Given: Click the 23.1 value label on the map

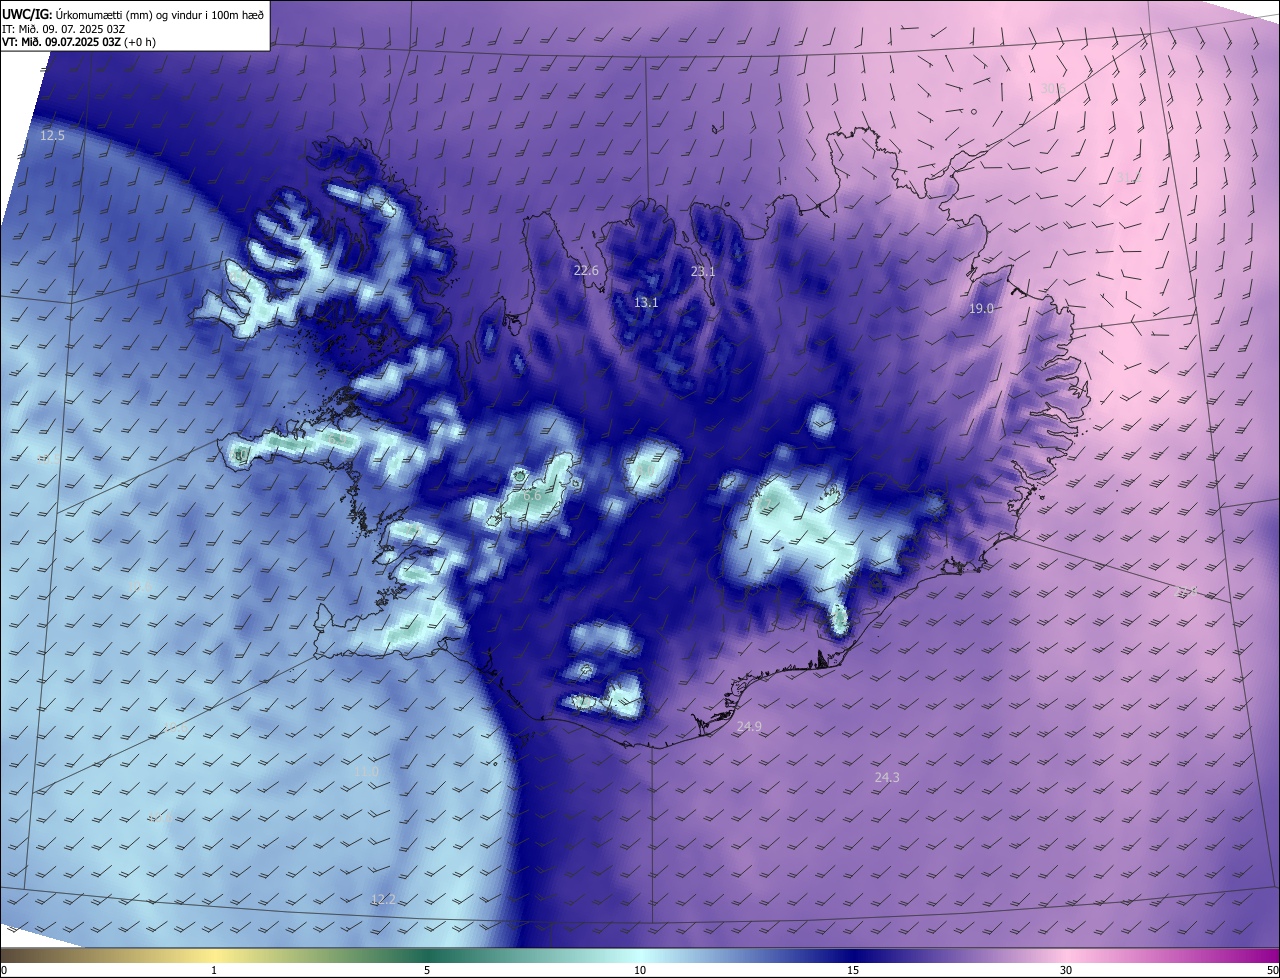Looking at the screenshot, I should click(703, 272).
